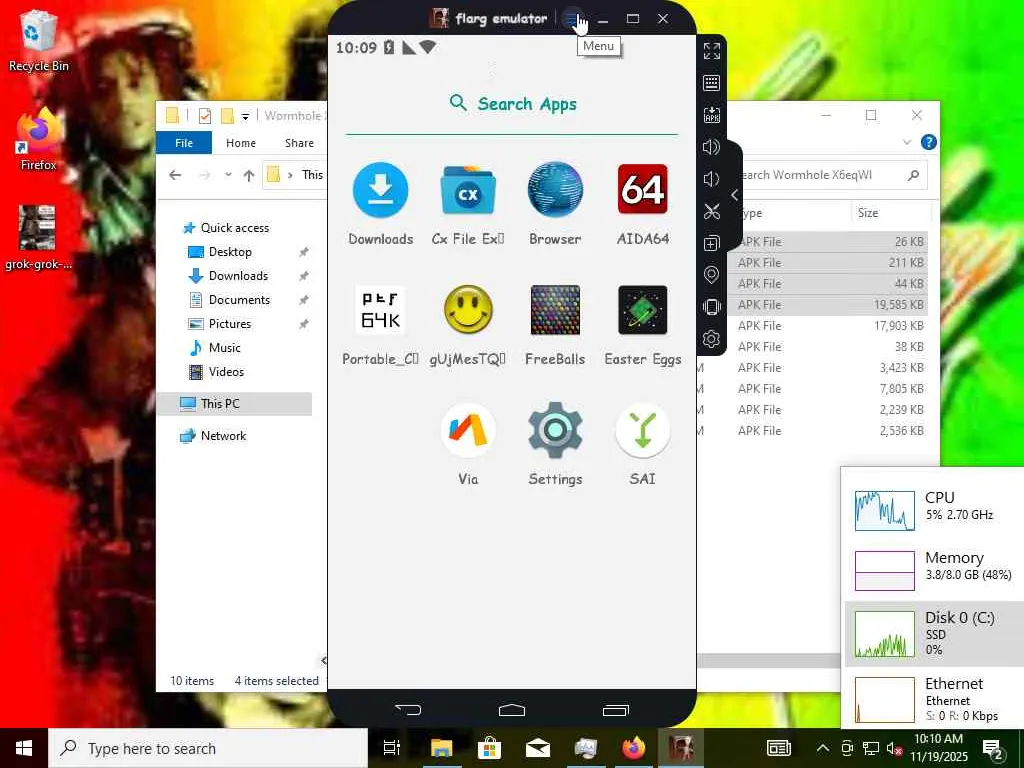
Task: Select Pictures in navigation pane
Action: coord(229,324)
